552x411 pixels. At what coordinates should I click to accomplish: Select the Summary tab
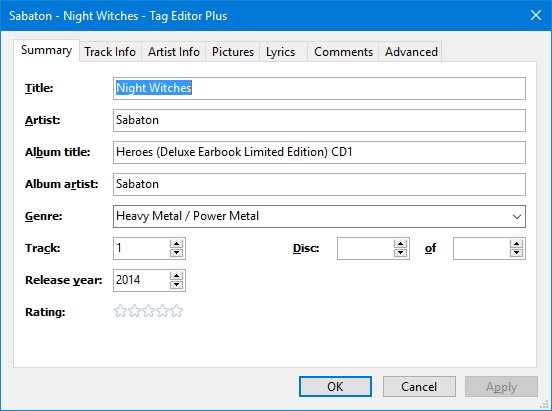tap(46, 50)
